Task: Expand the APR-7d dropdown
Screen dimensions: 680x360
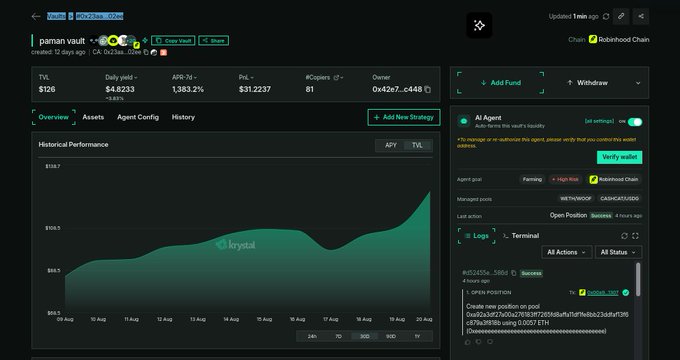Action: pyautogui.click(x=195, y=78)
